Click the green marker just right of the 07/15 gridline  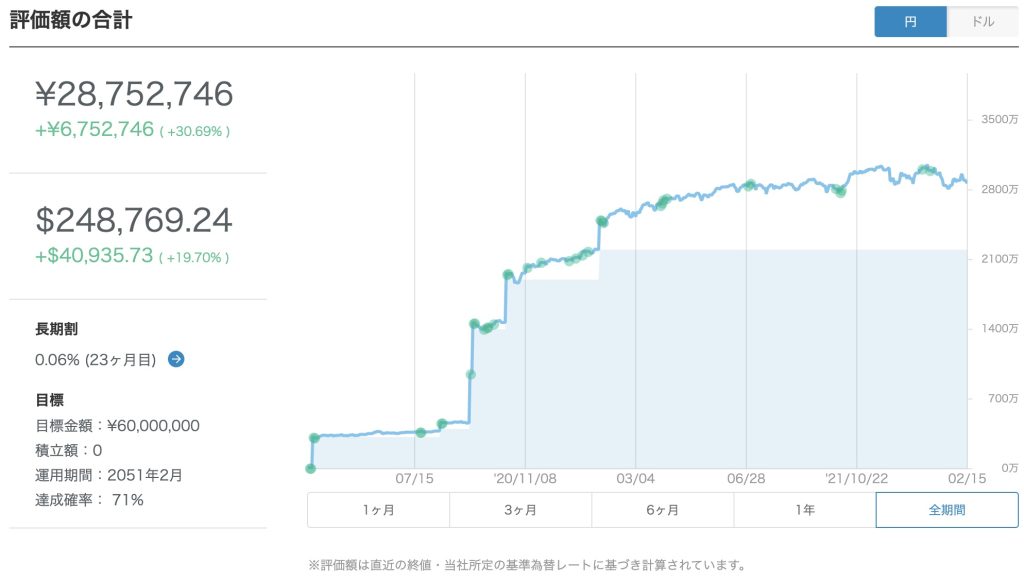[x=421, y=432]
